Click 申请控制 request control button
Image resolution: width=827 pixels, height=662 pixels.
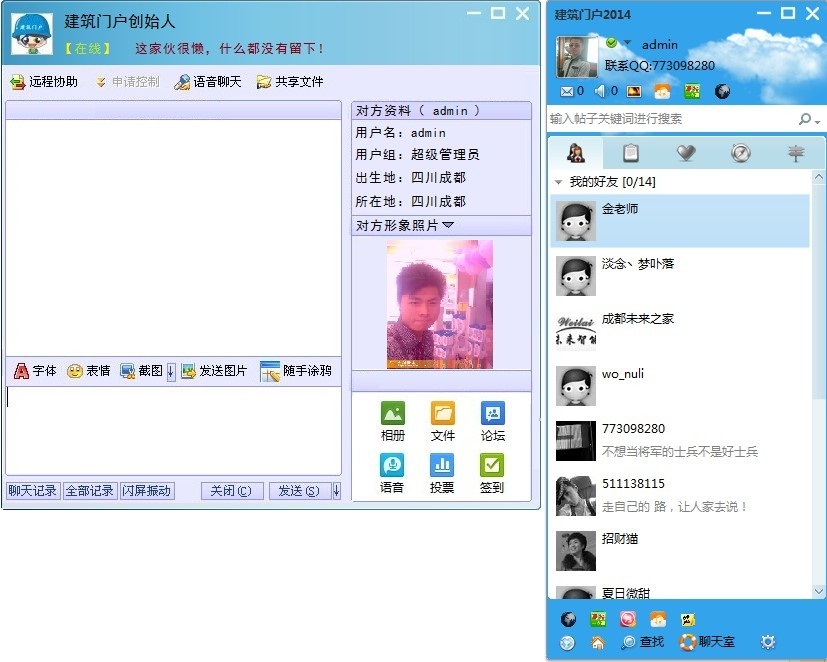click(x=128, y=82)
